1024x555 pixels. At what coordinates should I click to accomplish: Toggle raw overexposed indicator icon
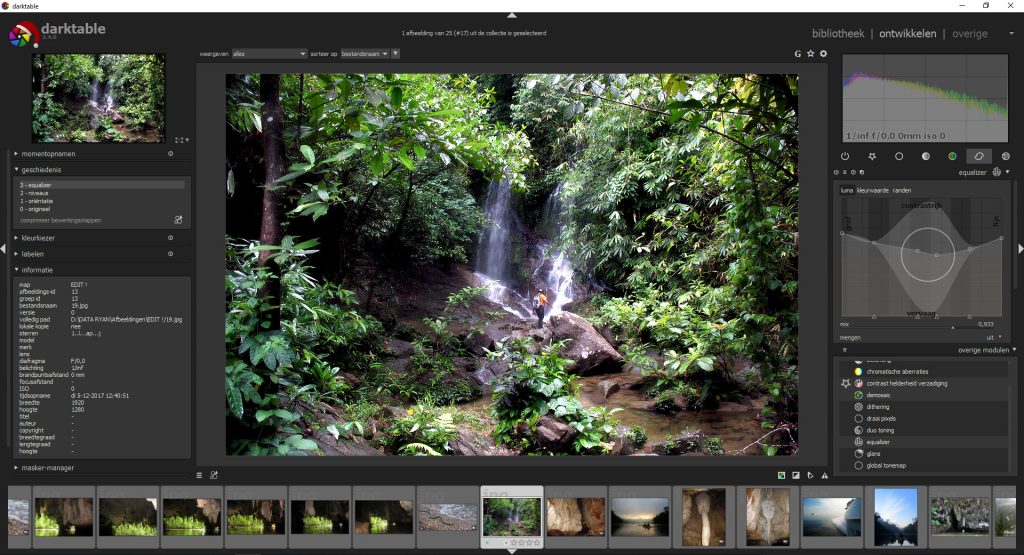point(781,475)
